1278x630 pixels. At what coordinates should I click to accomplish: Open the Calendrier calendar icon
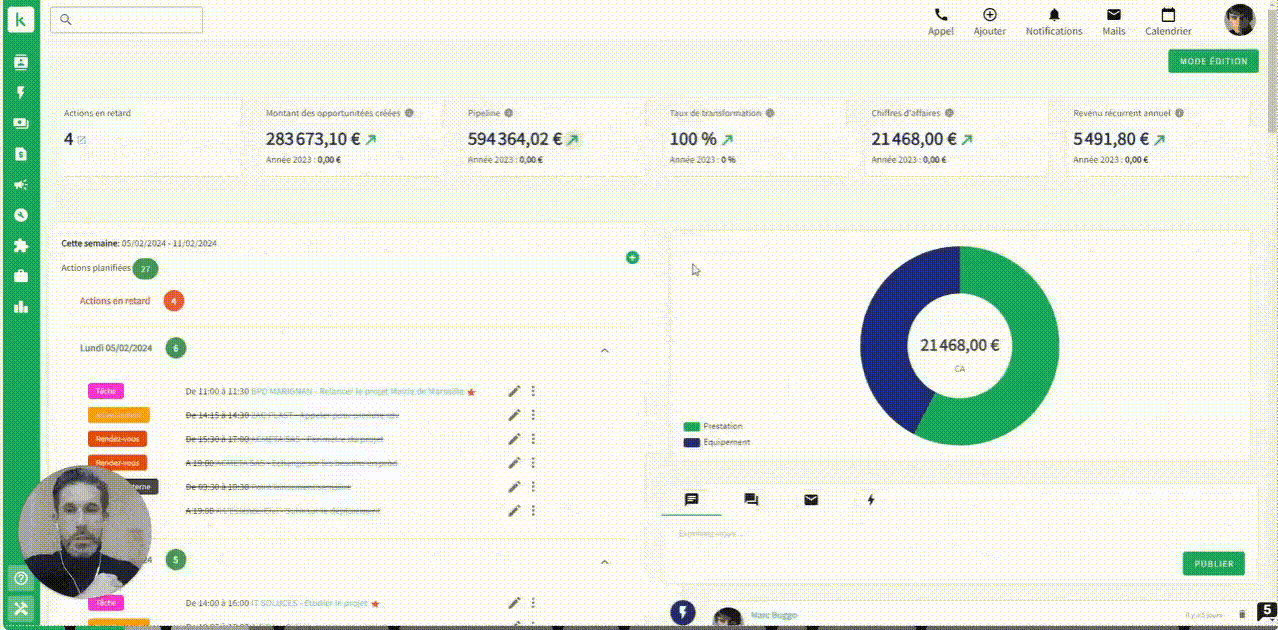pos(1167,20)
